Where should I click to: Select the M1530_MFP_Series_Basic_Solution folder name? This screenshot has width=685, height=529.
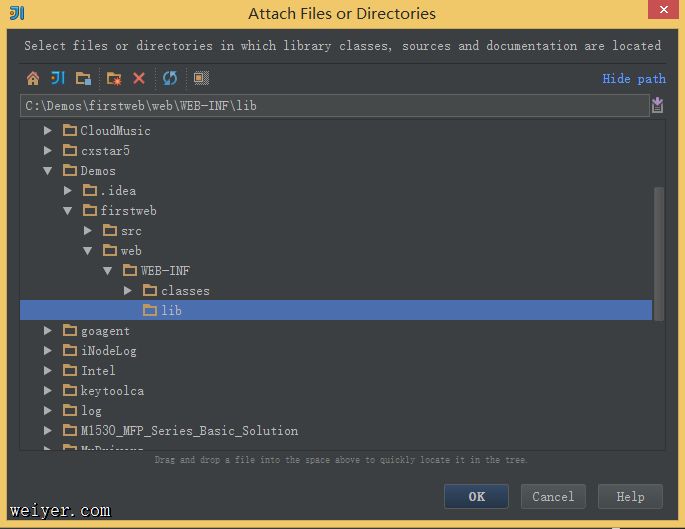pos(190,431)
